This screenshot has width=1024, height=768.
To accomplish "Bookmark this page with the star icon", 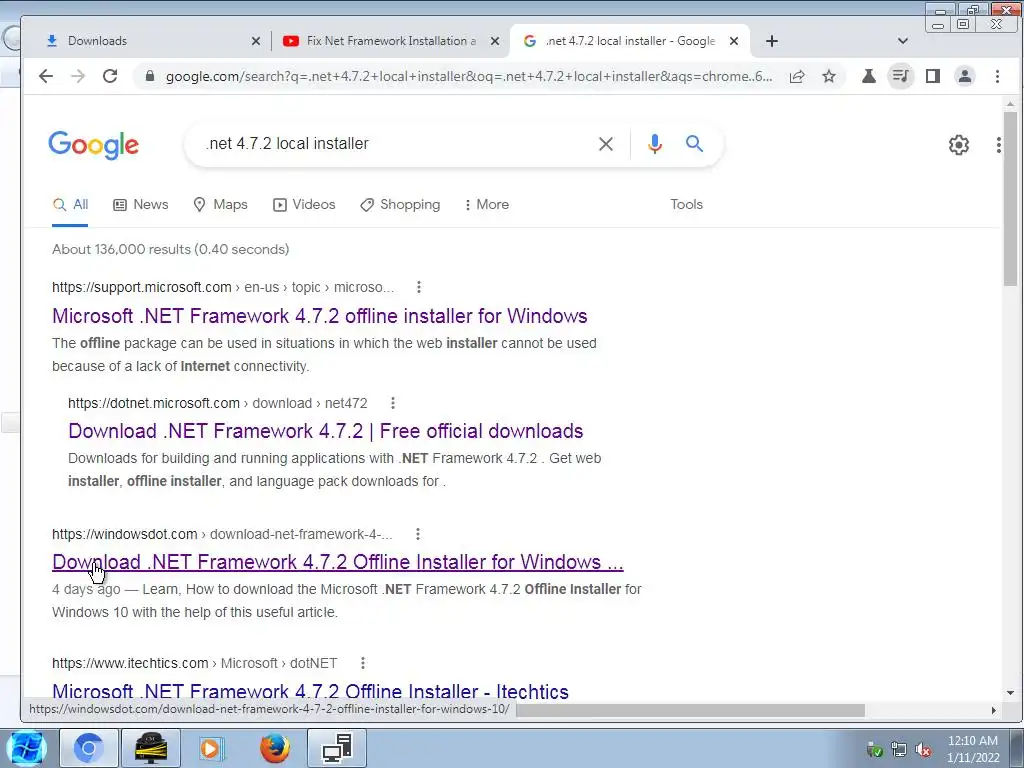I will [x=829, y=76].
